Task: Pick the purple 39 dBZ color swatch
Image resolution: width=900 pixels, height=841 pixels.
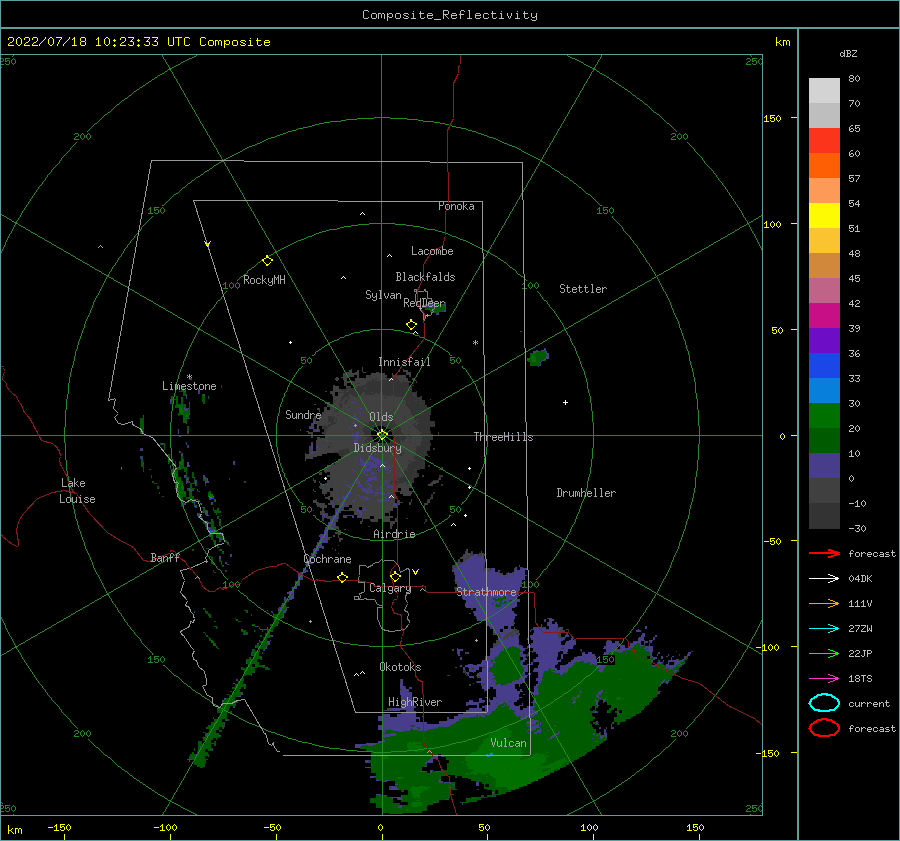Action: (824, 340)
